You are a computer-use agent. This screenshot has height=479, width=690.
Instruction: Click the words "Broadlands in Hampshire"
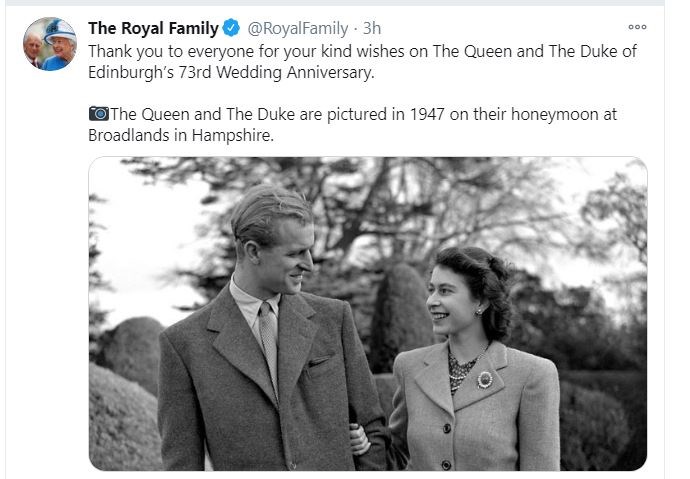[181, 135]
